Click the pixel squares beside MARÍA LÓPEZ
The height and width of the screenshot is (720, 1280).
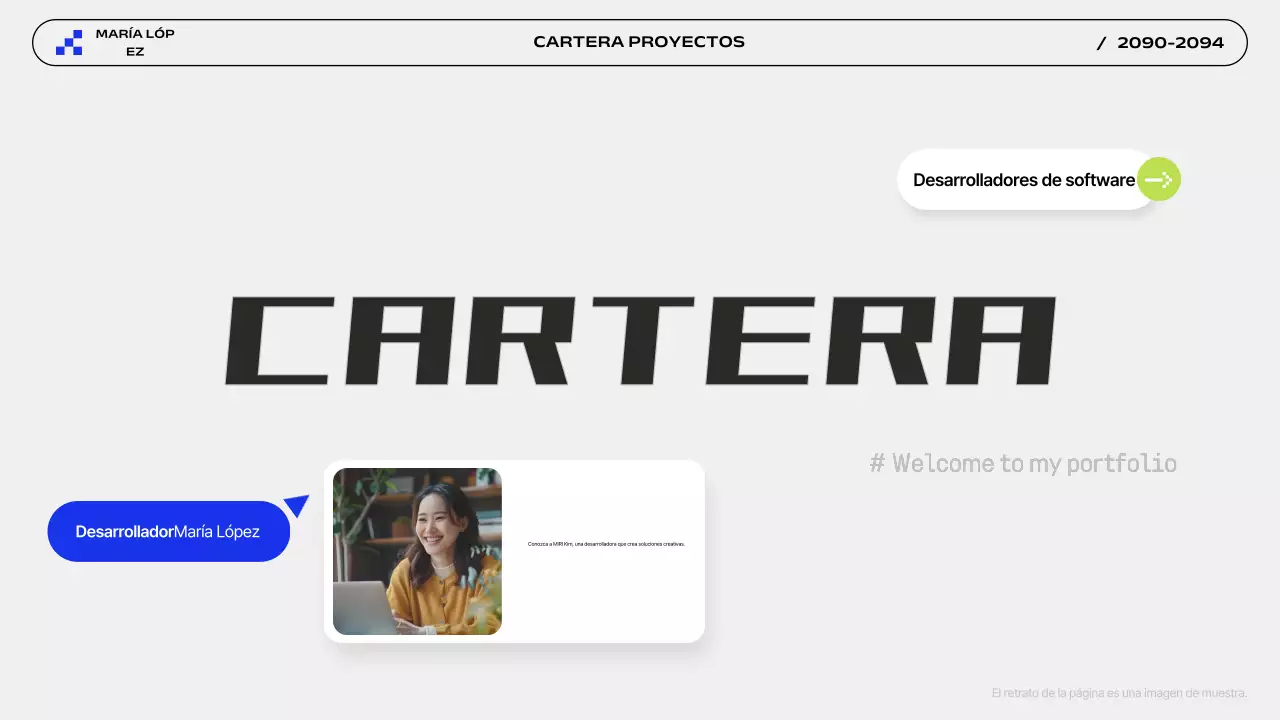68,42
